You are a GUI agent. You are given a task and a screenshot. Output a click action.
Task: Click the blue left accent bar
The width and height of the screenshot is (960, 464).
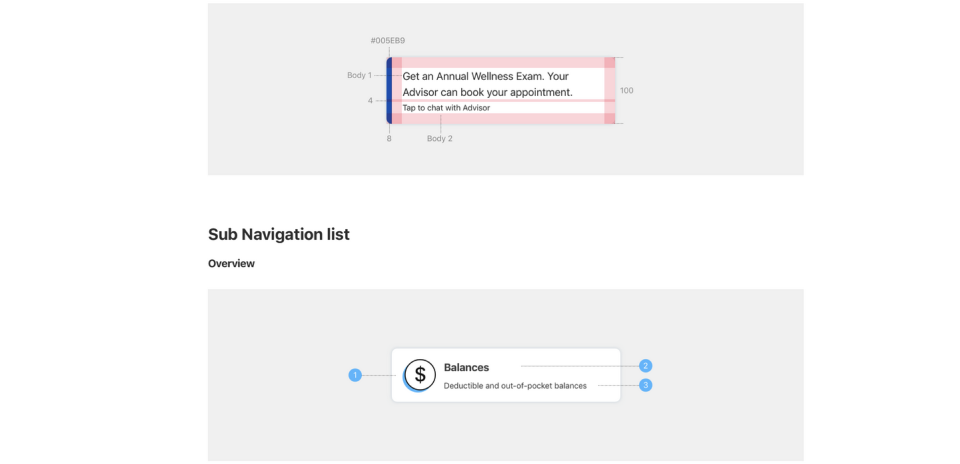pos(389,91)
